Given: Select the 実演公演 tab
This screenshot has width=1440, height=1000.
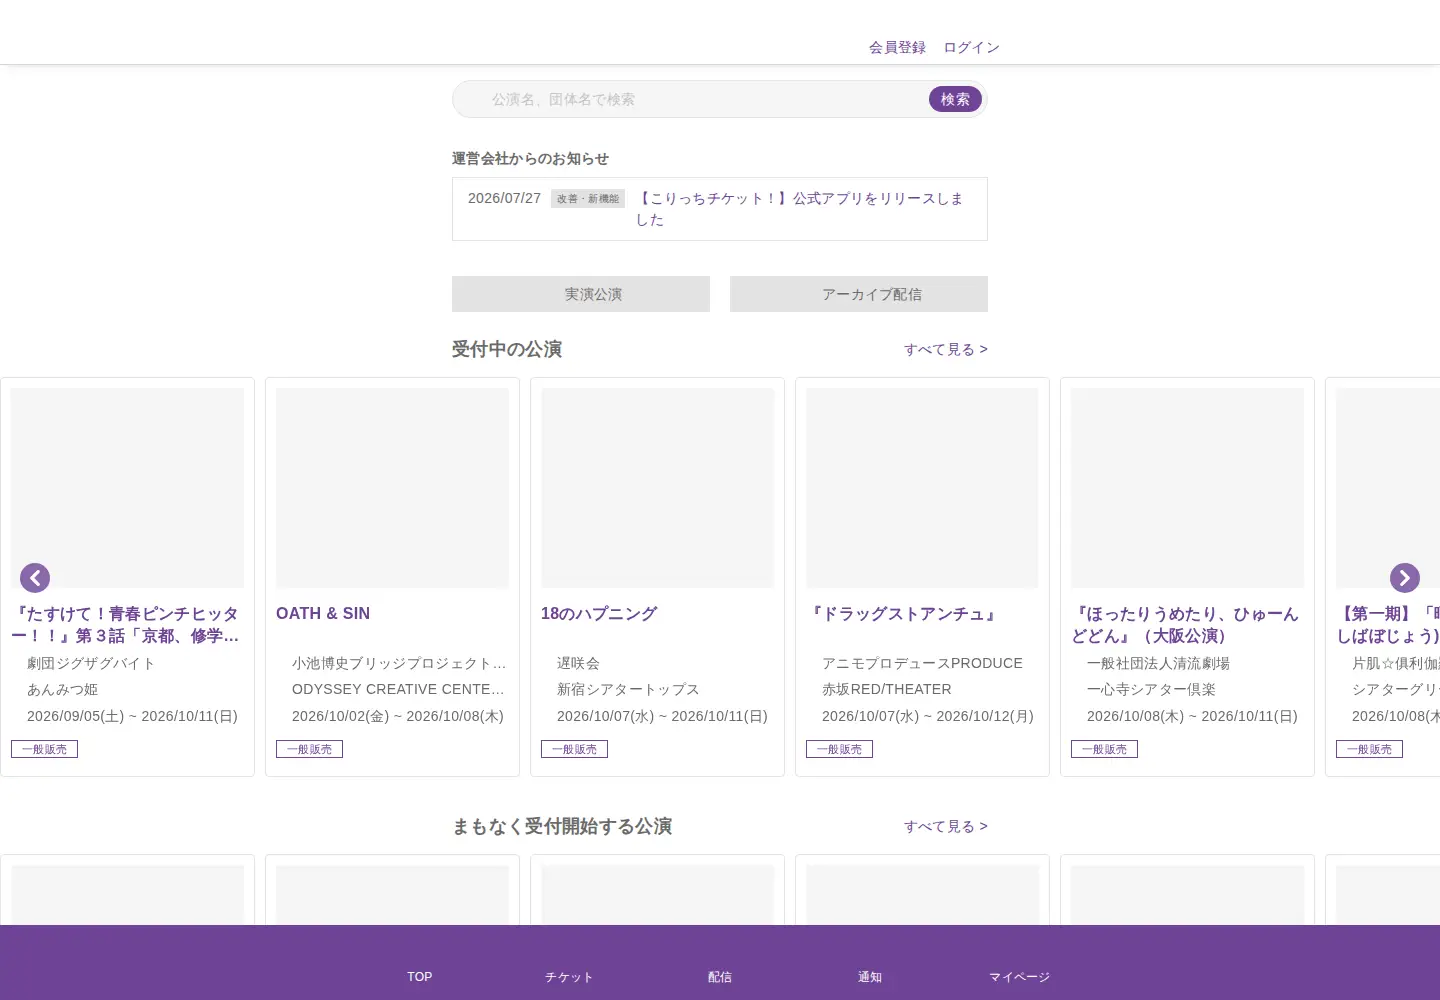Looking at the screenshot, I should pos(581,294).
